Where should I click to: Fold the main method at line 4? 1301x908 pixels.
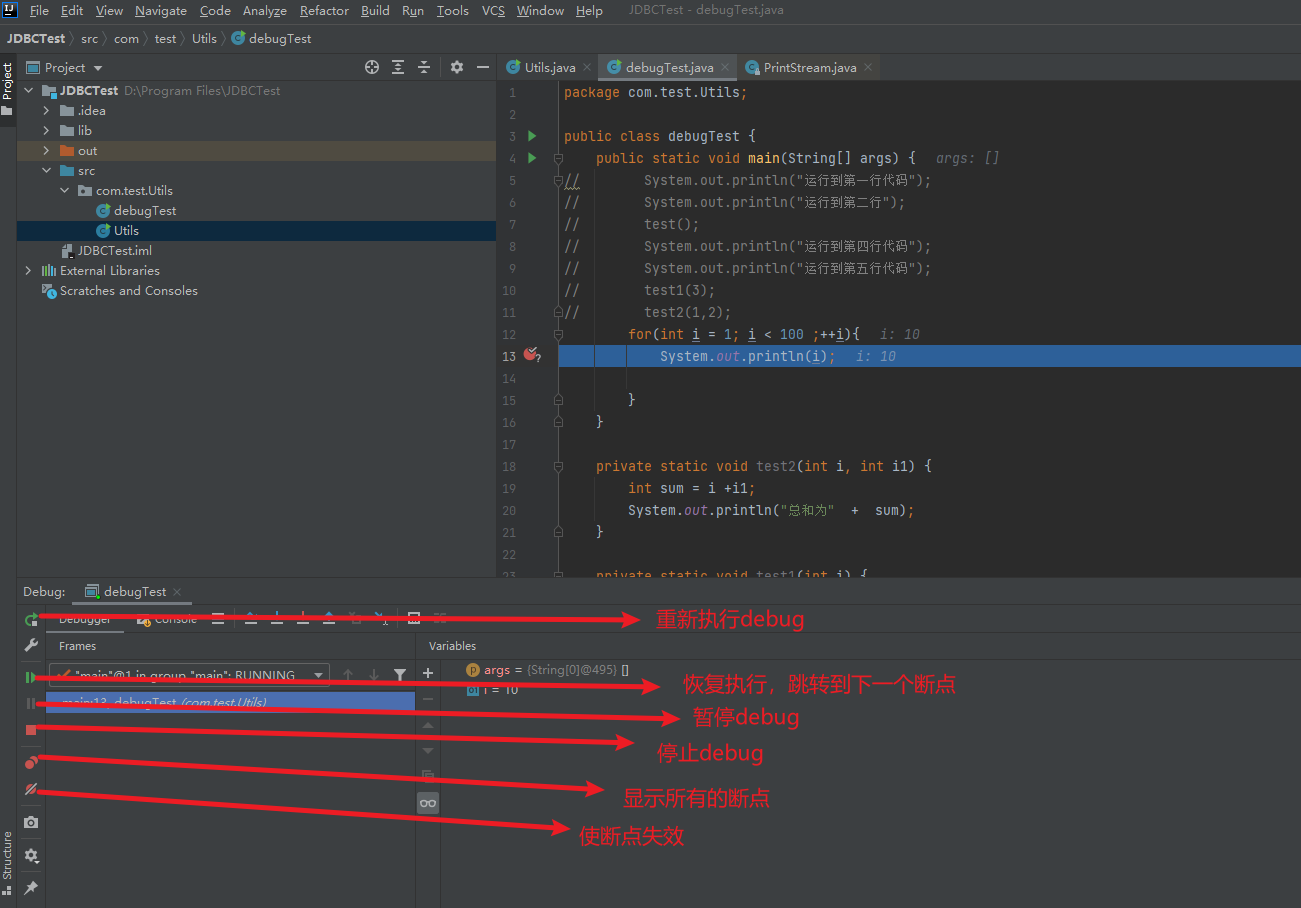click(x=558, y=158)
